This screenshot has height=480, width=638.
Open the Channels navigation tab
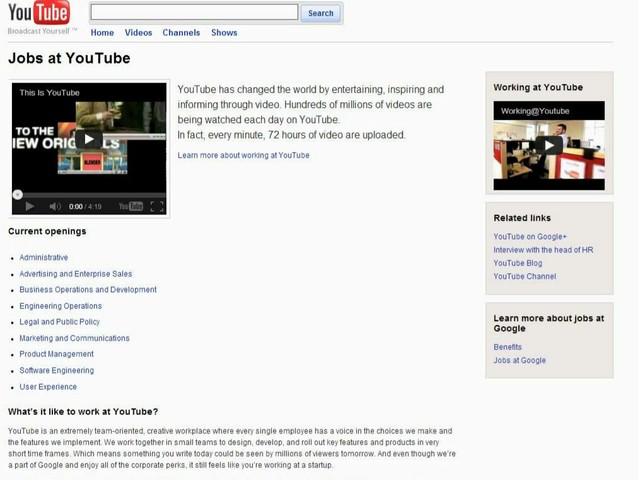[181, 33]
